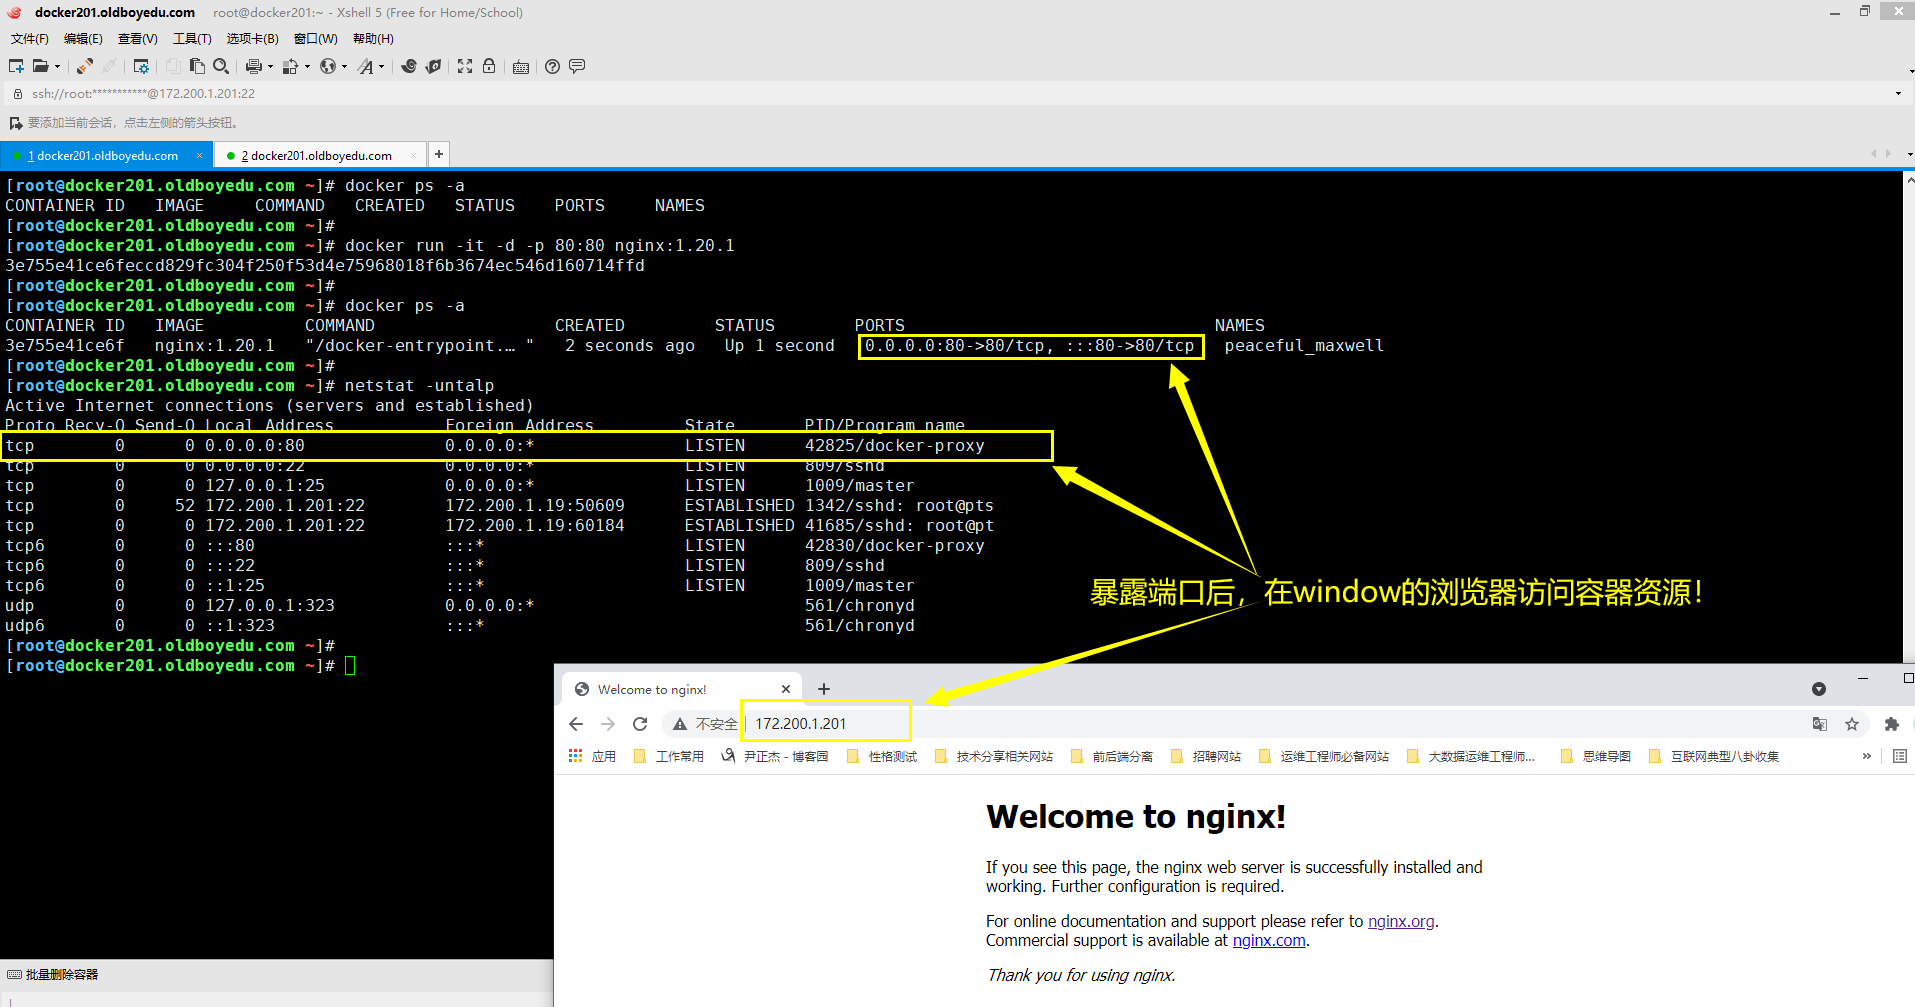Toggle full screen mode icon
Screen dimensions: 1915x1007
point(465,66)
